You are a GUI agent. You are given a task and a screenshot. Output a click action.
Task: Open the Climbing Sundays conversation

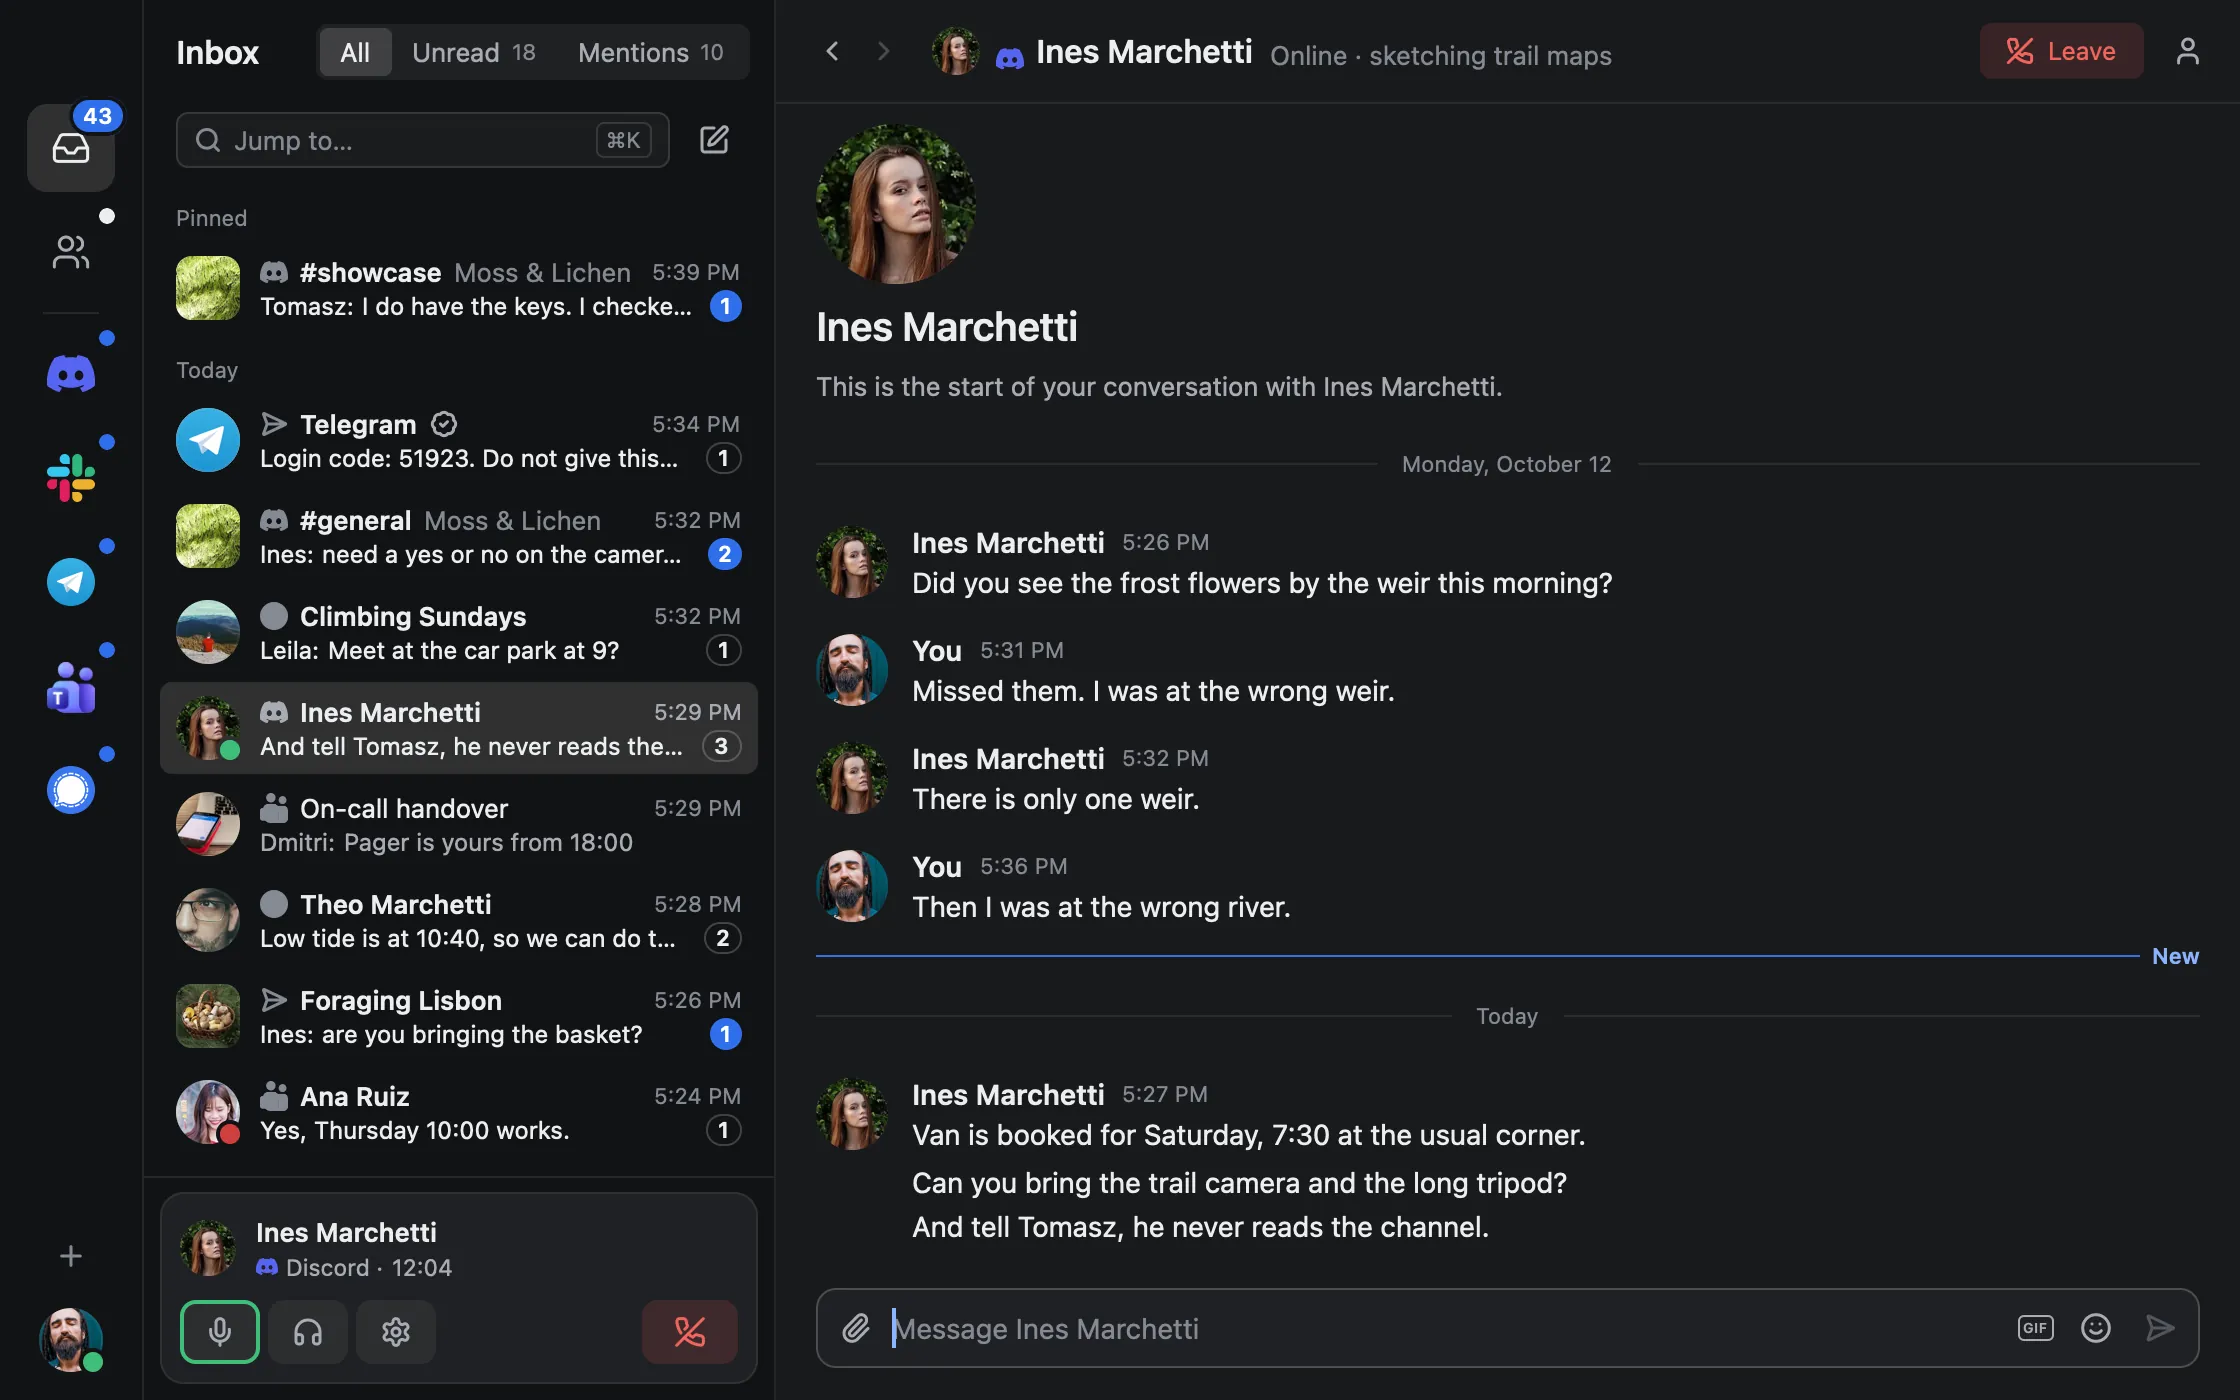459,632
